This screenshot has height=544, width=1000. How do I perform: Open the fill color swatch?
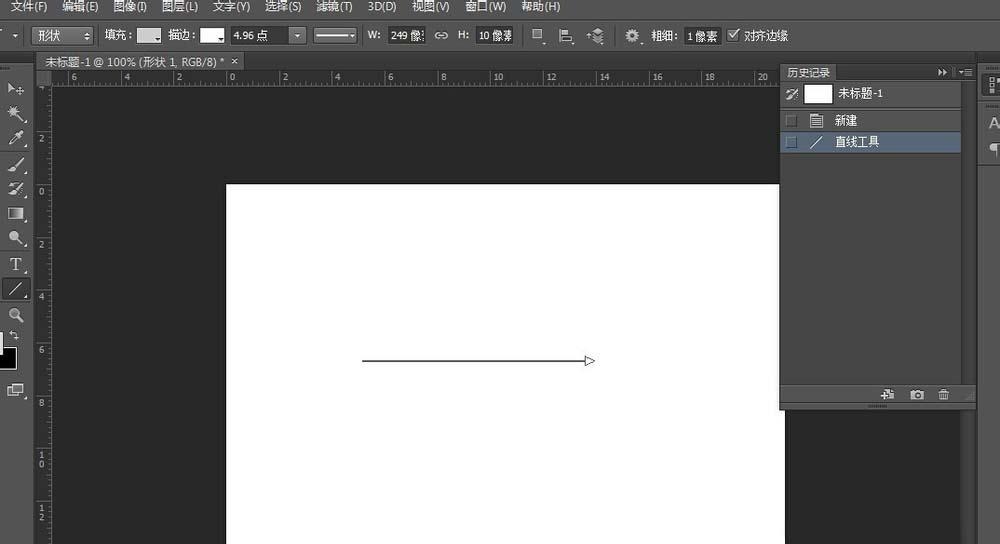tap(149, 36)
